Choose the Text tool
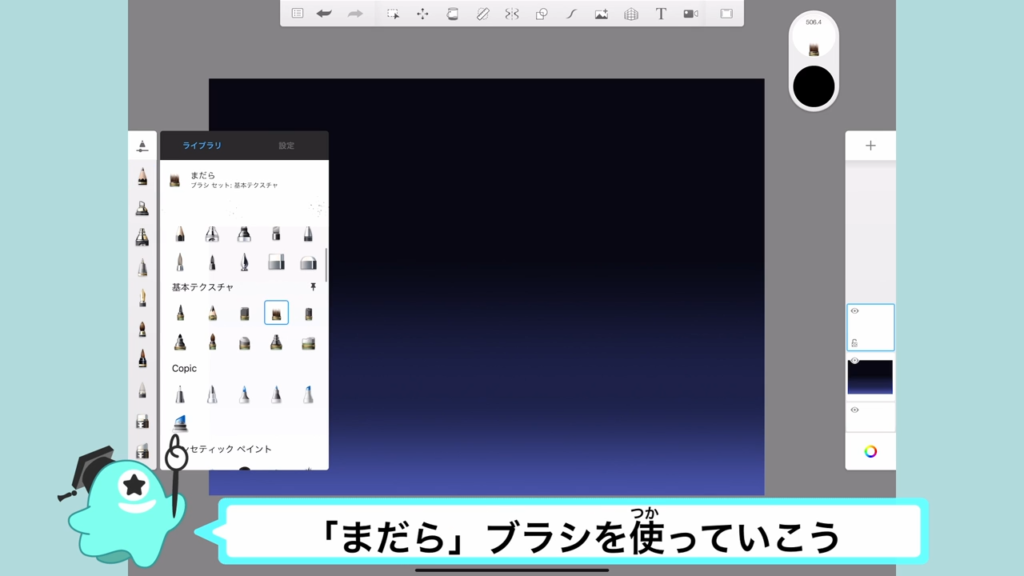The width and height of the screenshot is (1024, 576). (x=661, y=14)
